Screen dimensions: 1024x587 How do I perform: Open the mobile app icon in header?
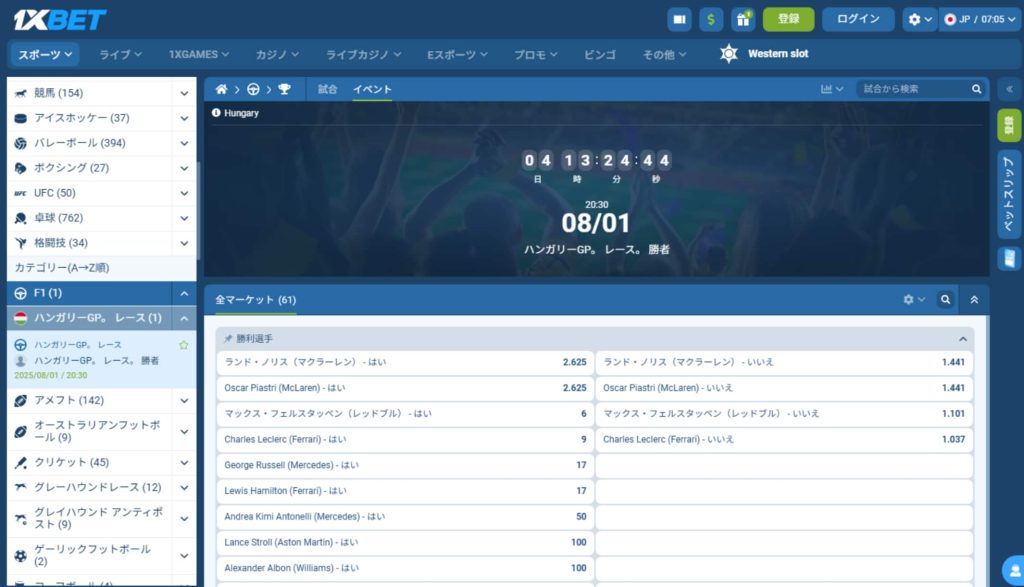[679, 20]
